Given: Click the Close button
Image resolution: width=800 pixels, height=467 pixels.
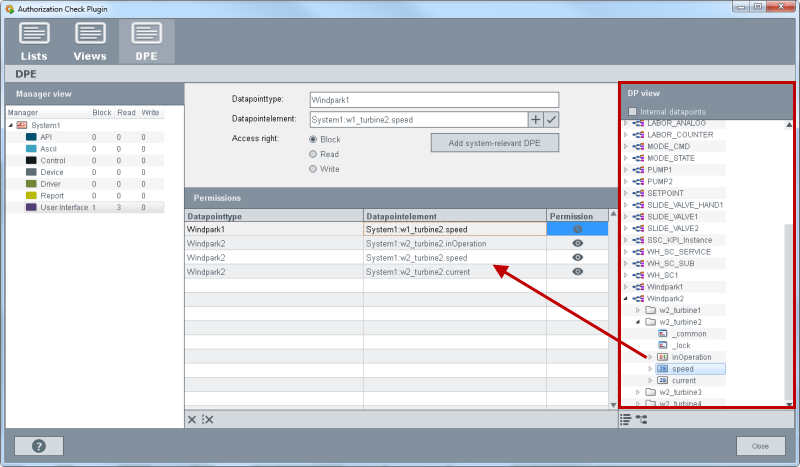Looking at the screenshot, I should click(x=760, y=446).
